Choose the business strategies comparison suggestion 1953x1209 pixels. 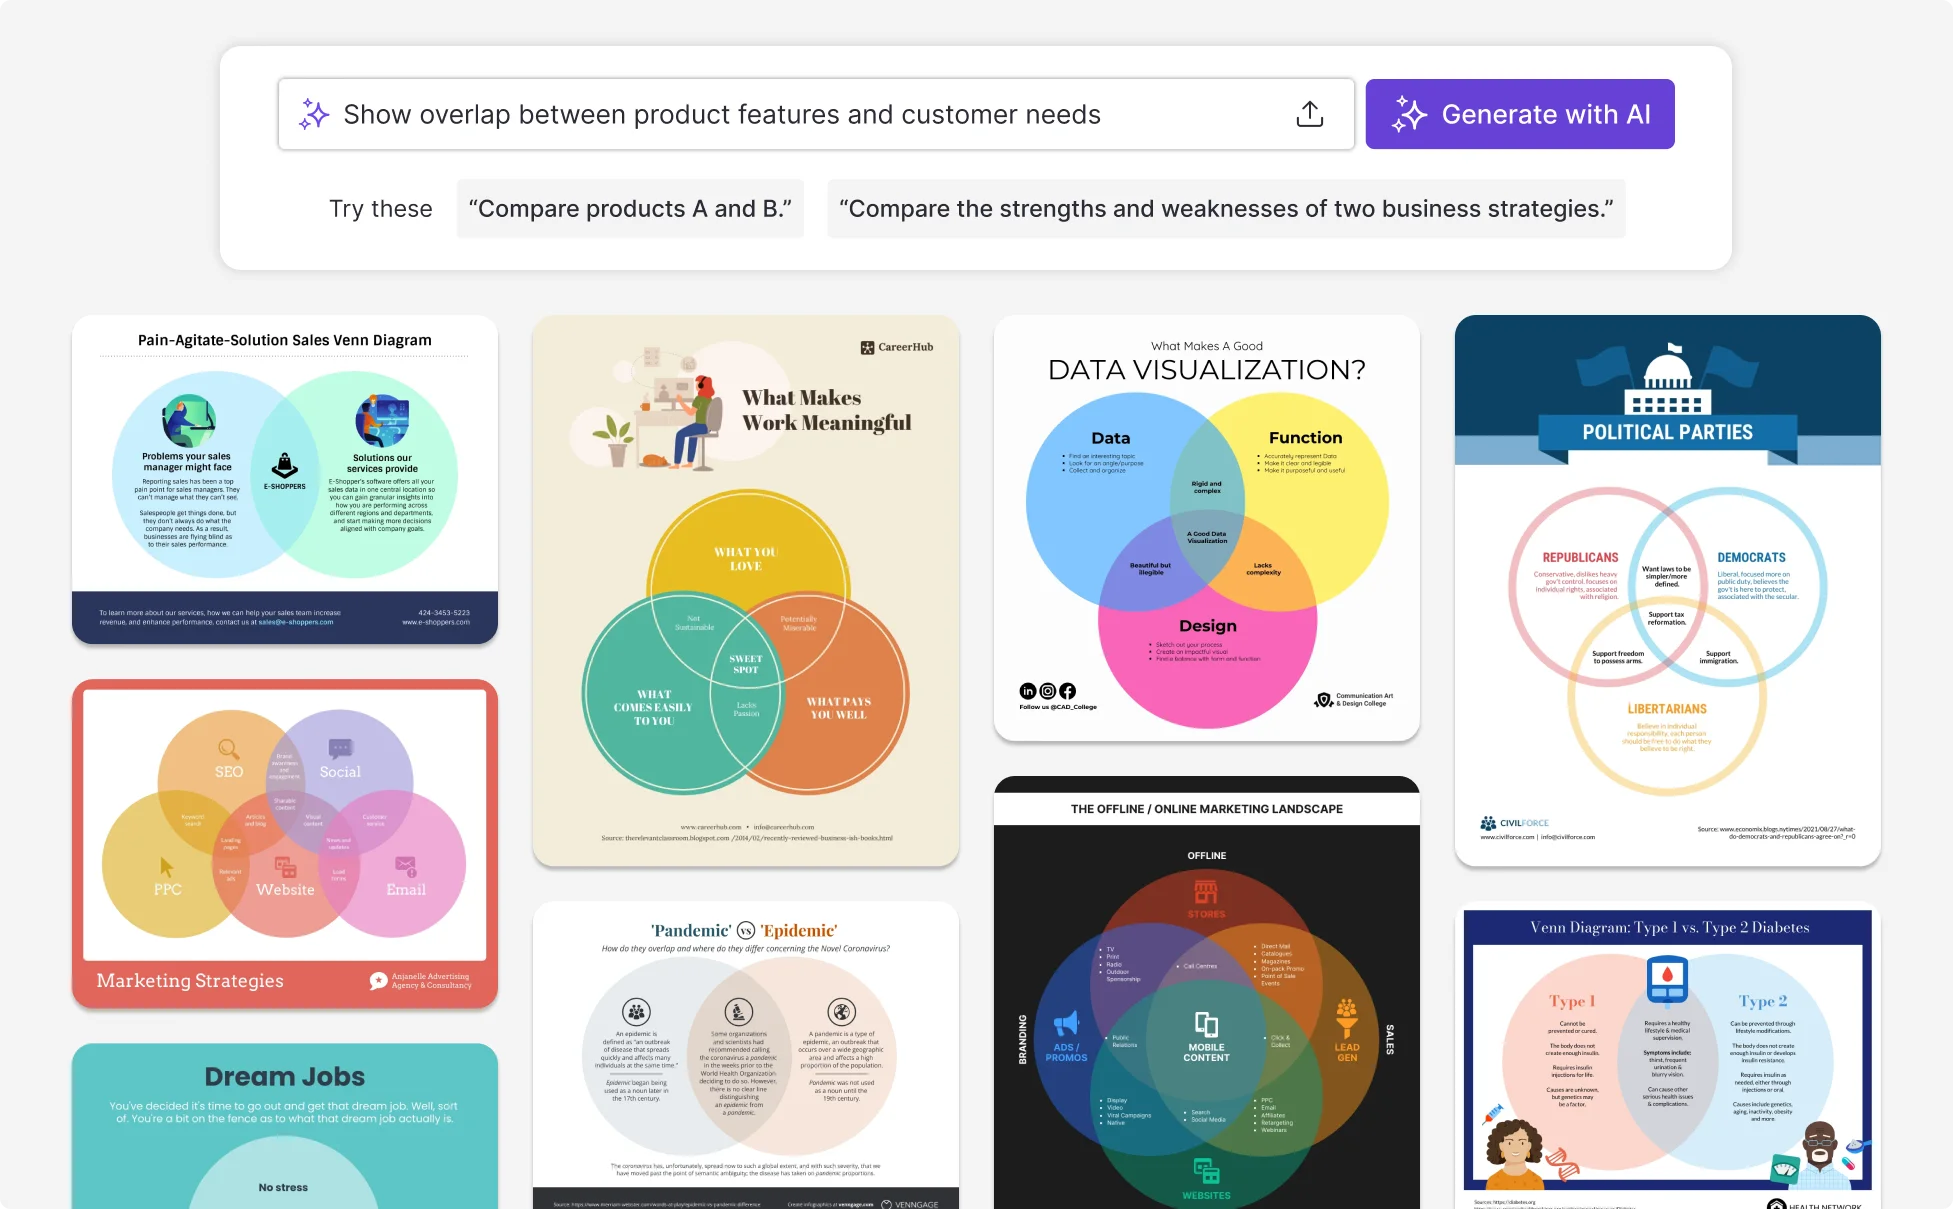click(x=1226, y=209)
